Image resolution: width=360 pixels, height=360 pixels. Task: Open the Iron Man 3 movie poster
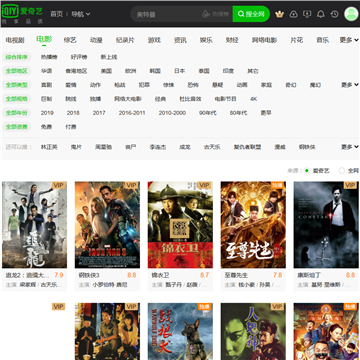(x=107, y=225)
